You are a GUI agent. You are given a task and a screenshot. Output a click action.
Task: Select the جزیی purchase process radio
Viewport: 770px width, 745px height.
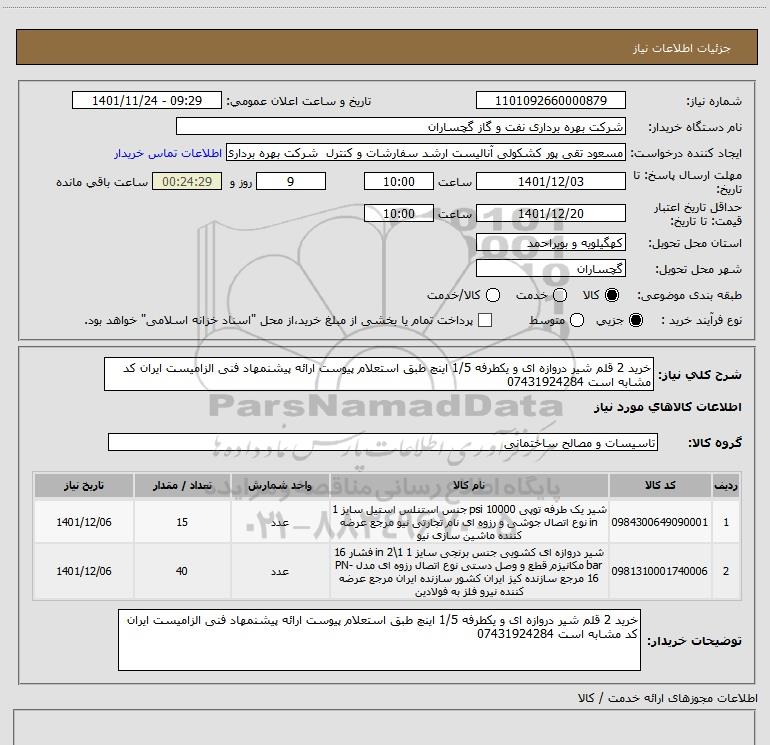click(x=635, y=320)
